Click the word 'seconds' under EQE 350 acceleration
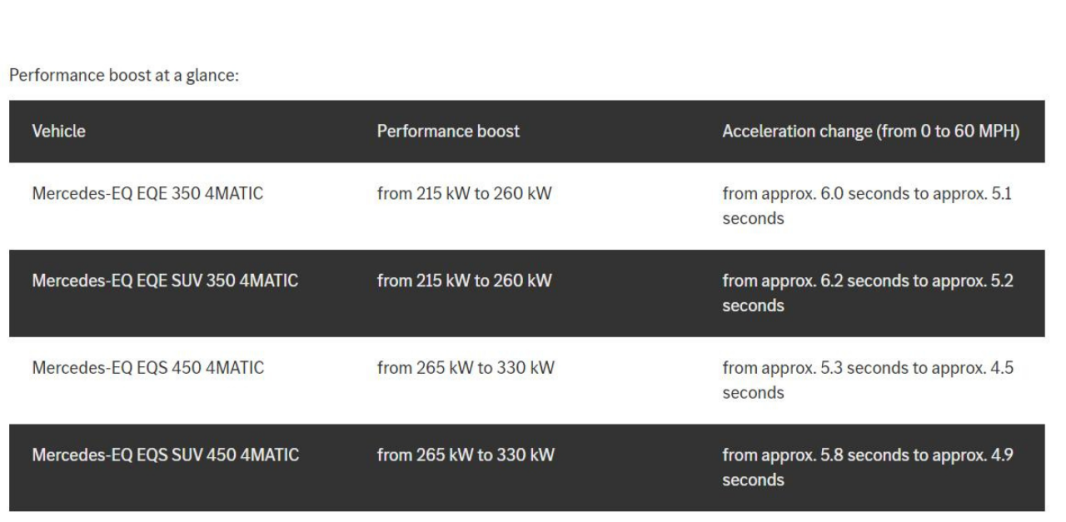This screenshot has width=1066, height=522. tap(753, 219)
